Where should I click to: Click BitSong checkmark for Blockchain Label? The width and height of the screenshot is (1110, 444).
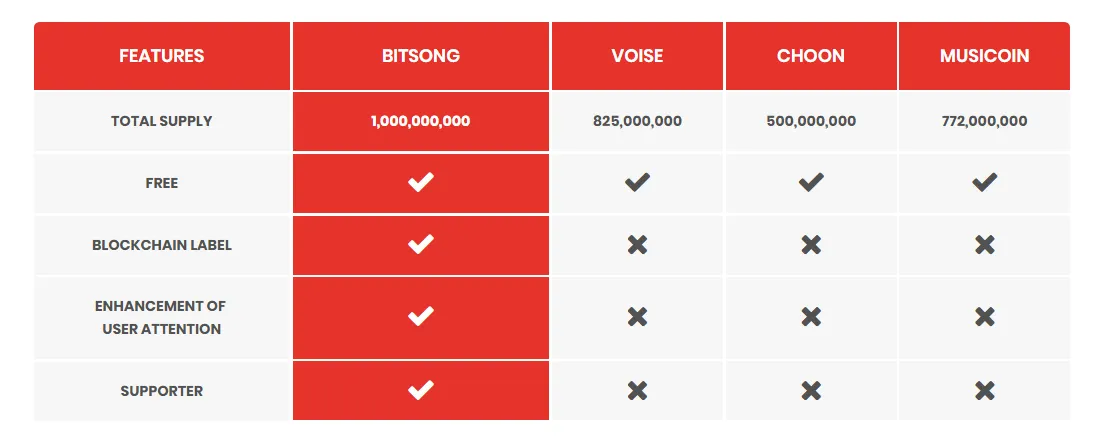[420, 245]
